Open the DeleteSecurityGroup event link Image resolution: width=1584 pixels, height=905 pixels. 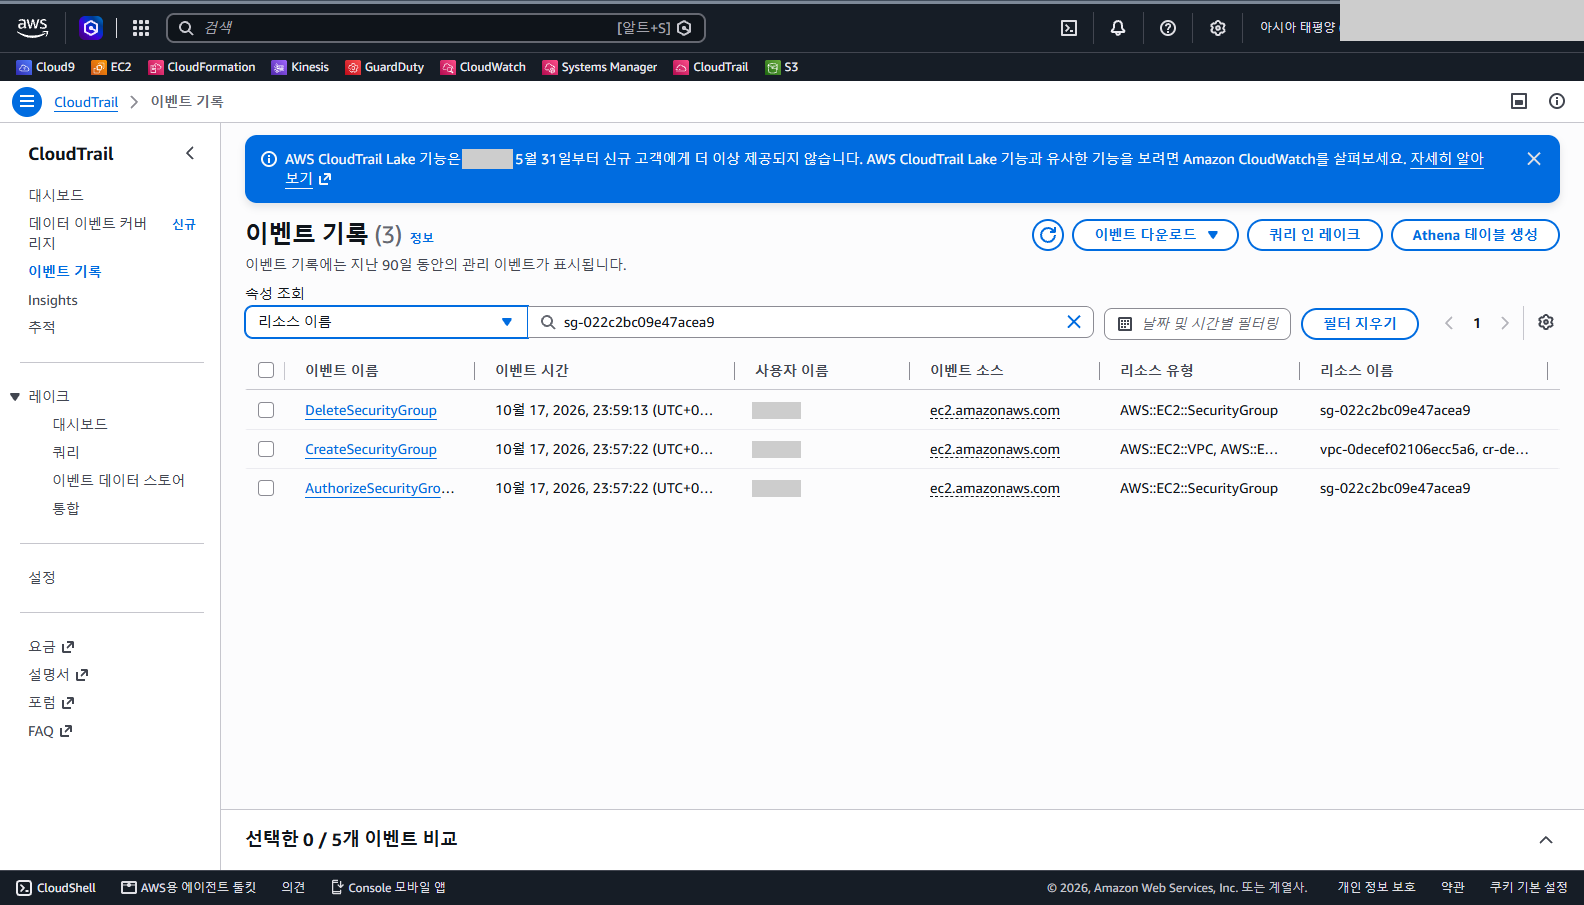(x=371, y=410)
